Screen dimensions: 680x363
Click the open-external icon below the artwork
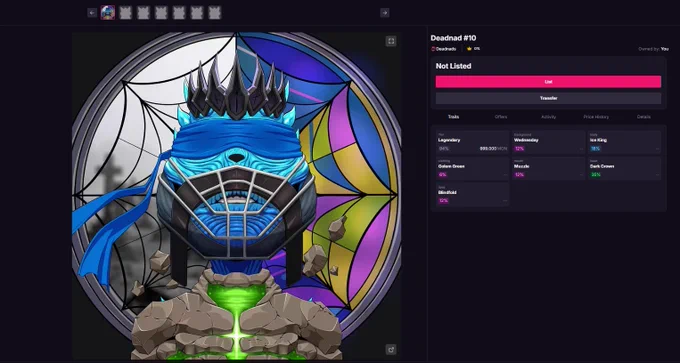(391, 350)
